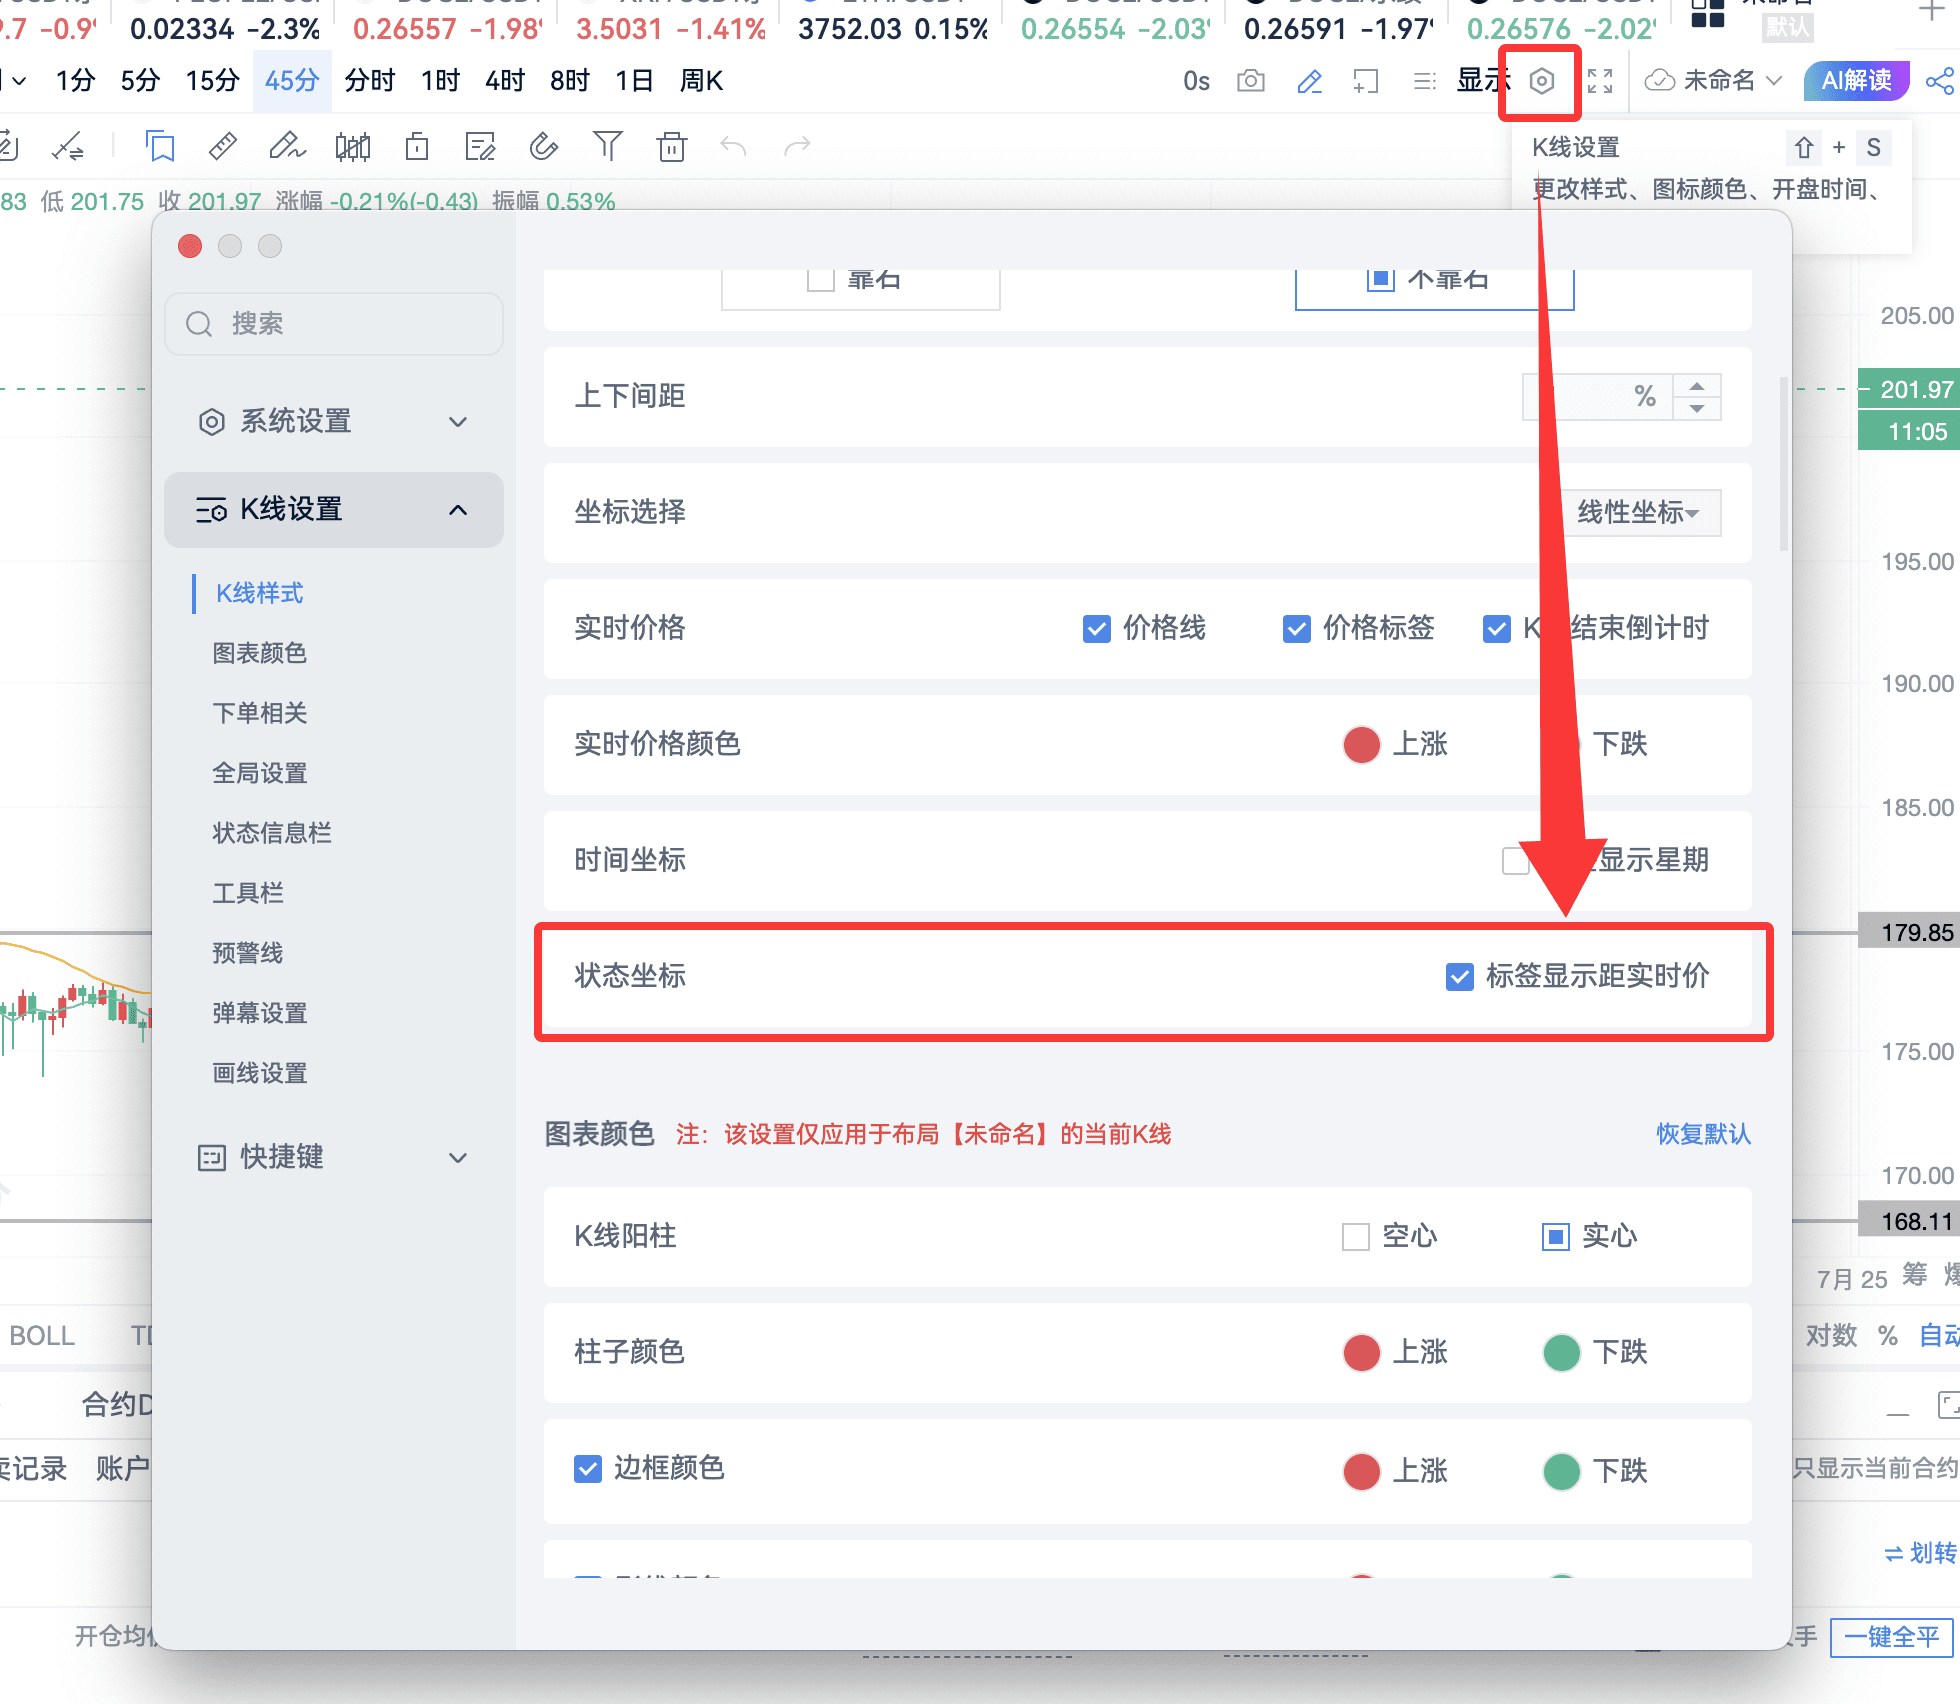Click the add-window square plus icon
The image size is (1960, 1704).
click(1366, 81)
